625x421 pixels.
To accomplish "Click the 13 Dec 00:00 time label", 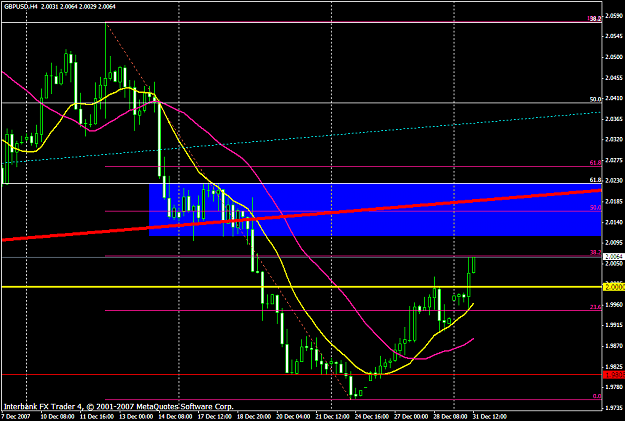I will pos(136,417).
